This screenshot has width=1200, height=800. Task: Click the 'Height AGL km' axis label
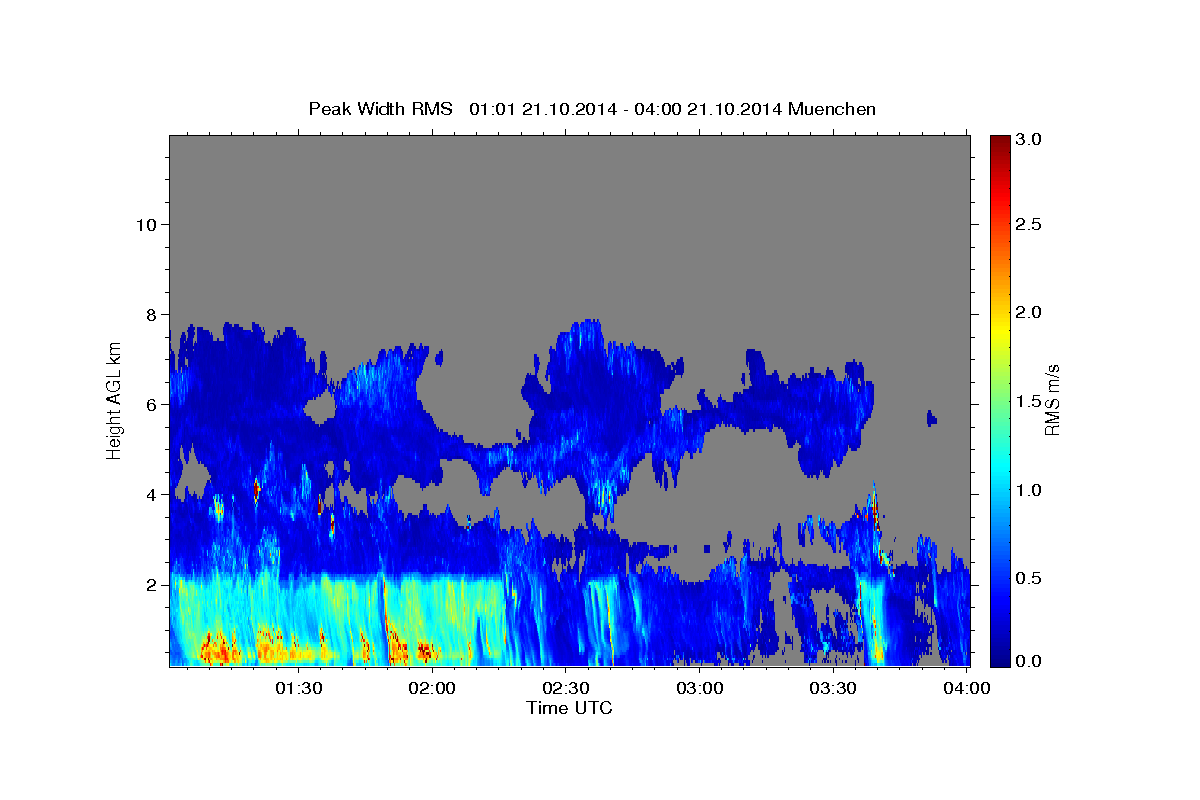click(x=115, y=401)
